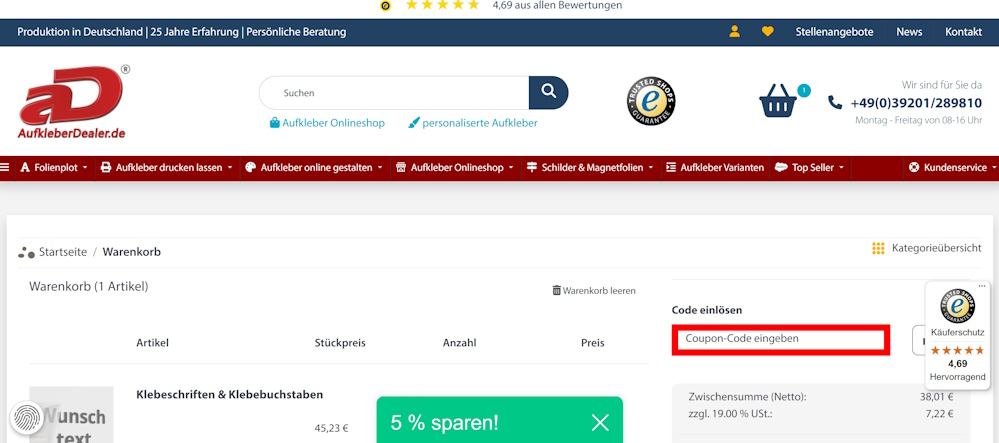Open the News link
The width and height of the screenshot is (999, 443).
(909, 32)
